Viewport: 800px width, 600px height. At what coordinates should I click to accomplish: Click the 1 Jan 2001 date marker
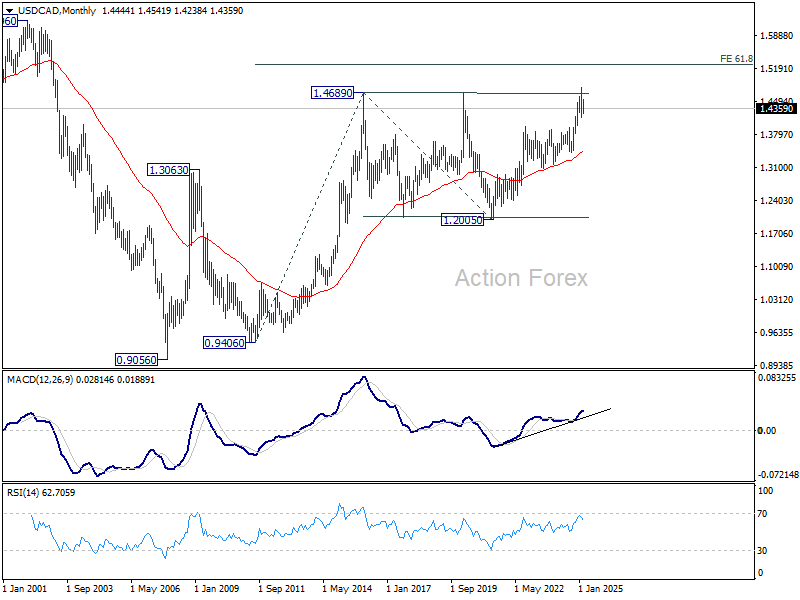click(x=24, y=589)
